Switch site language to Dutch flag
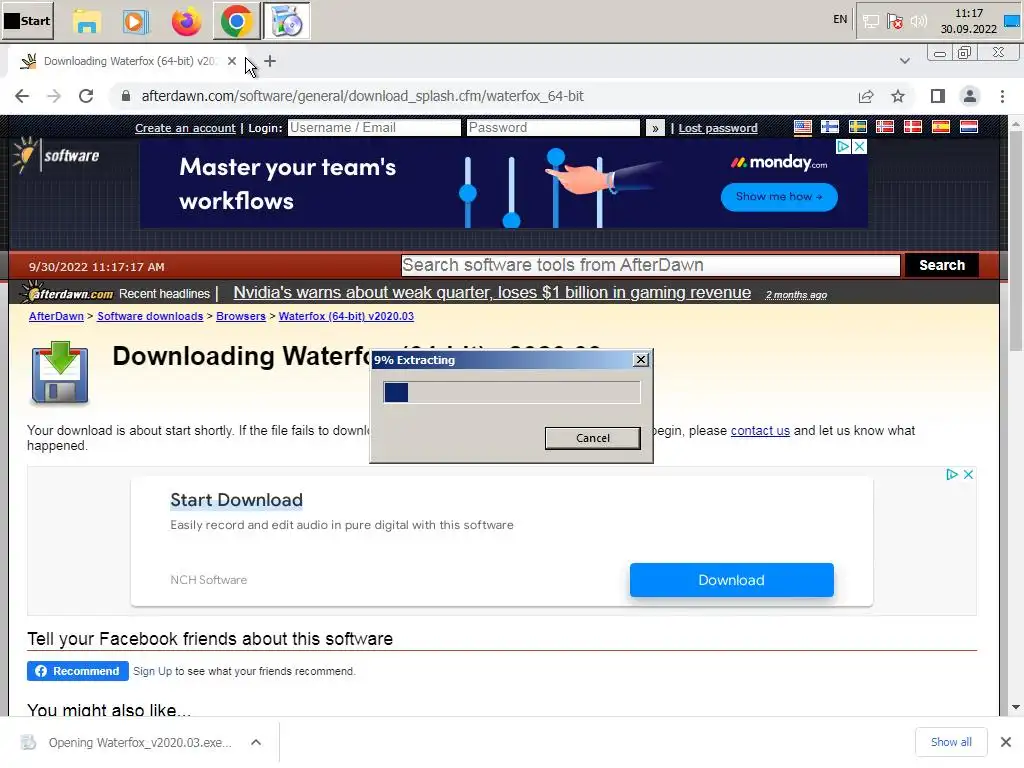Screen dimensions: 1024x768 pyautogui.click(x=968, y=127)
